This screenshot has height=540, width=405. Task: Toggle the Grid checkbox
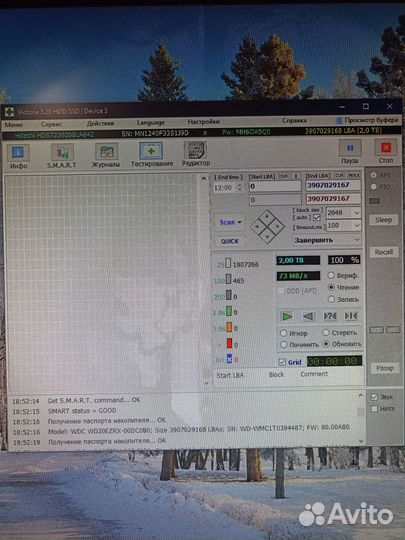282,362
